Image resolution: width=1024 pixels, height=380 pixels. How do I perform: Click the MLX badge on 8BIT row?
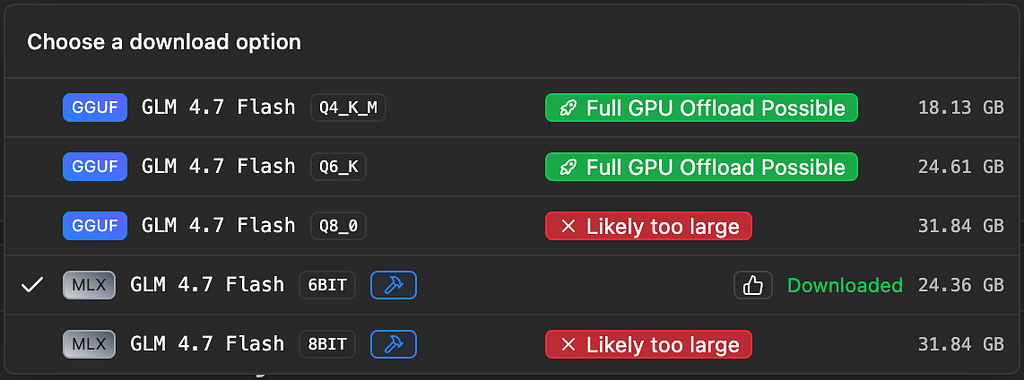point(89,344)
